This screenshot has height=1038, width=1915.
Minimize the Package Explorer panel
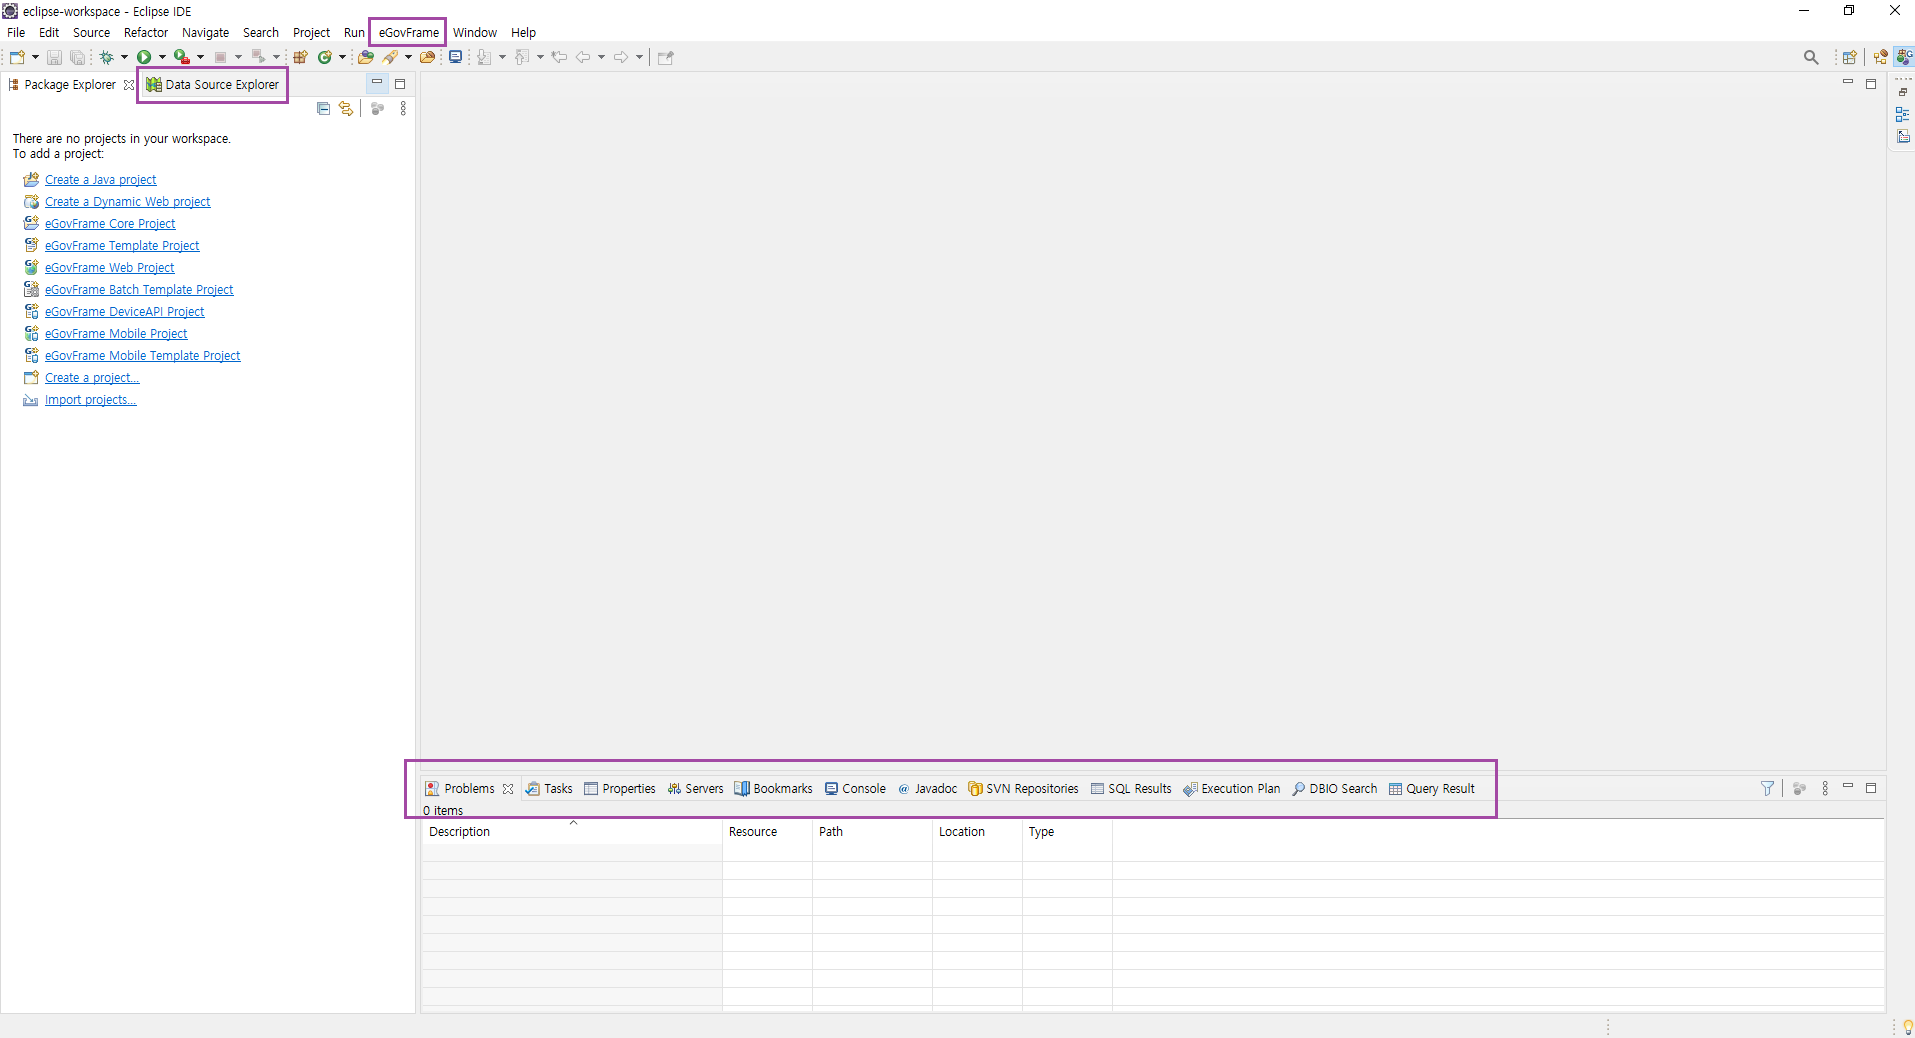pyautogui.click(x=377, y=83)
